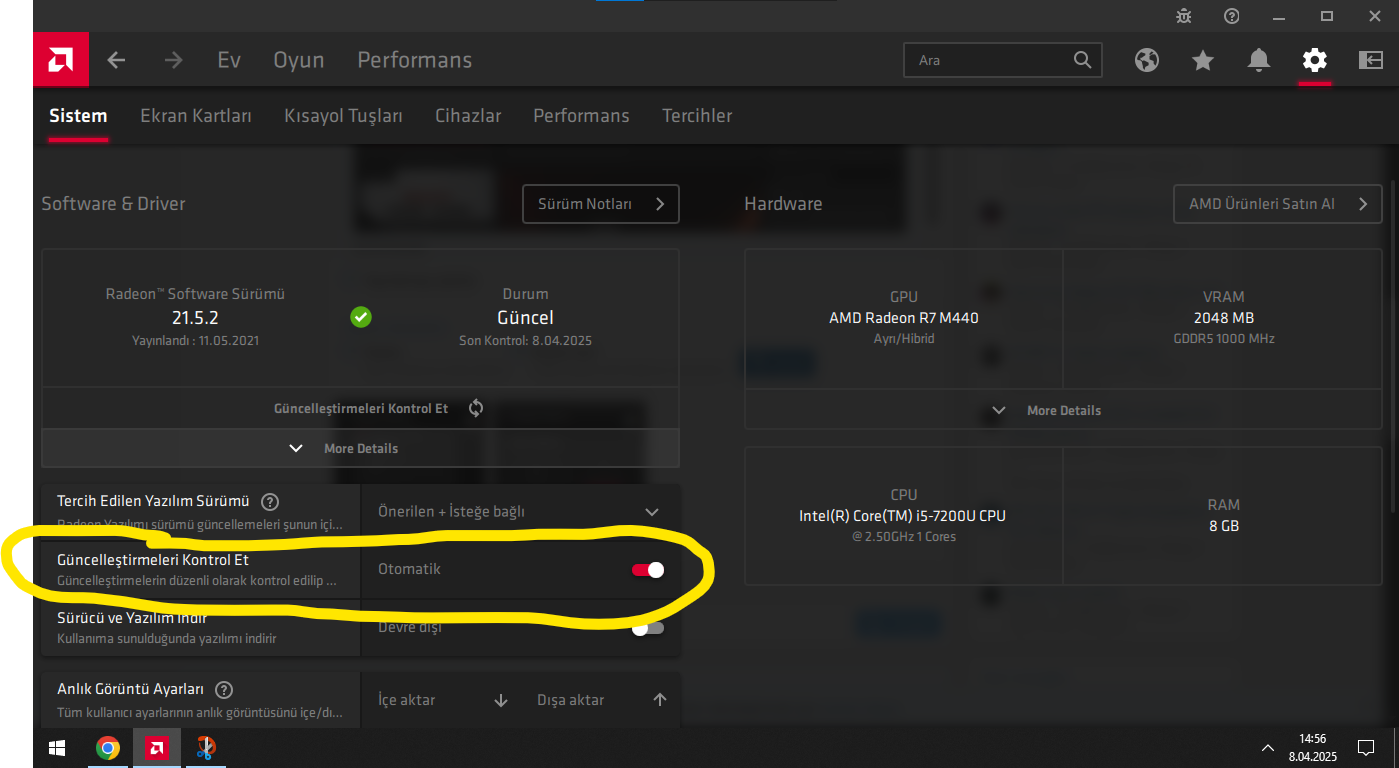This screenshot has width=1399, height=768.
Task: Click the AMD logo in the app header
Action: [61, 60]
